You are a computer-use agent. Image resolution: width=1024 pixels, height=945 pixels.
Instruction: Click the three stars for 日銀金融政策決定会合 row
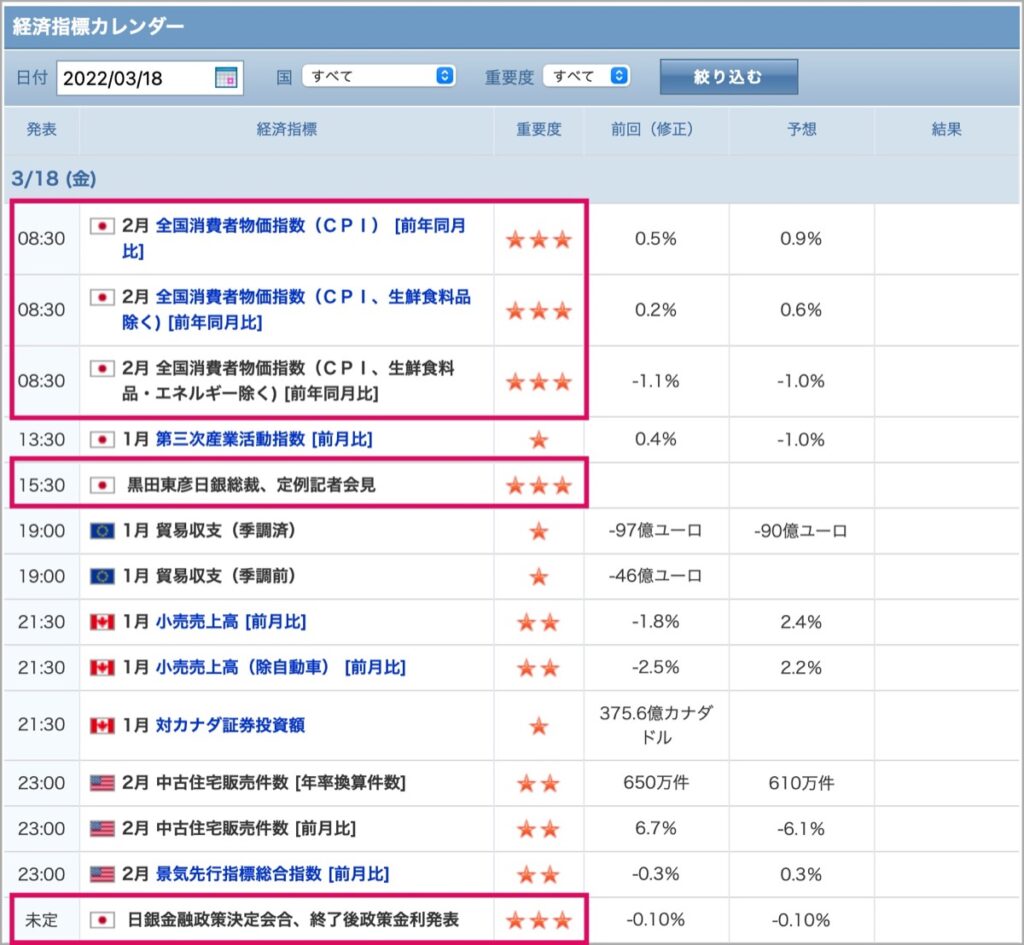[539, 920]
